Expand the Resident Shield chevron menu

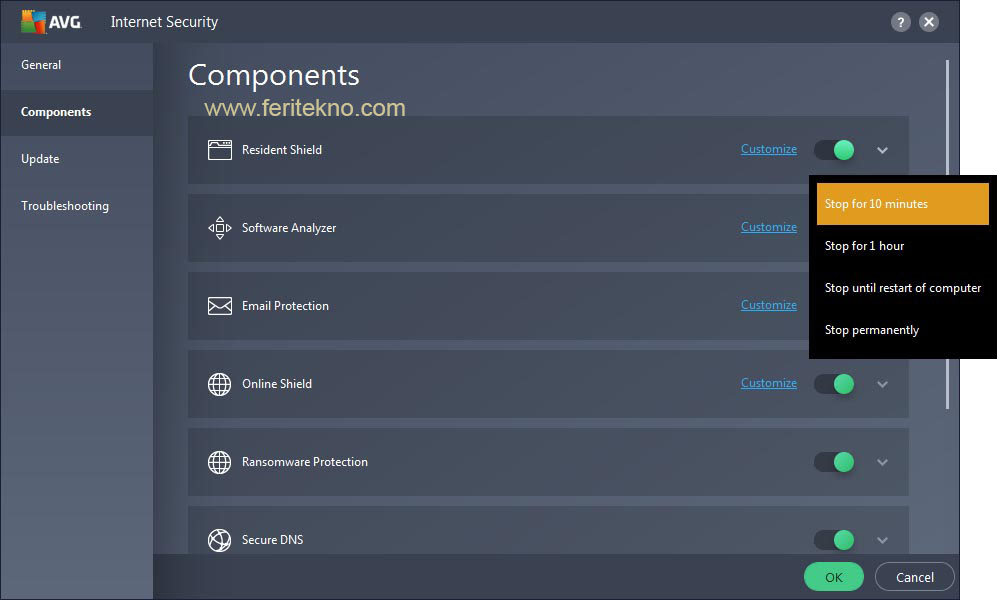click(882, 151)
